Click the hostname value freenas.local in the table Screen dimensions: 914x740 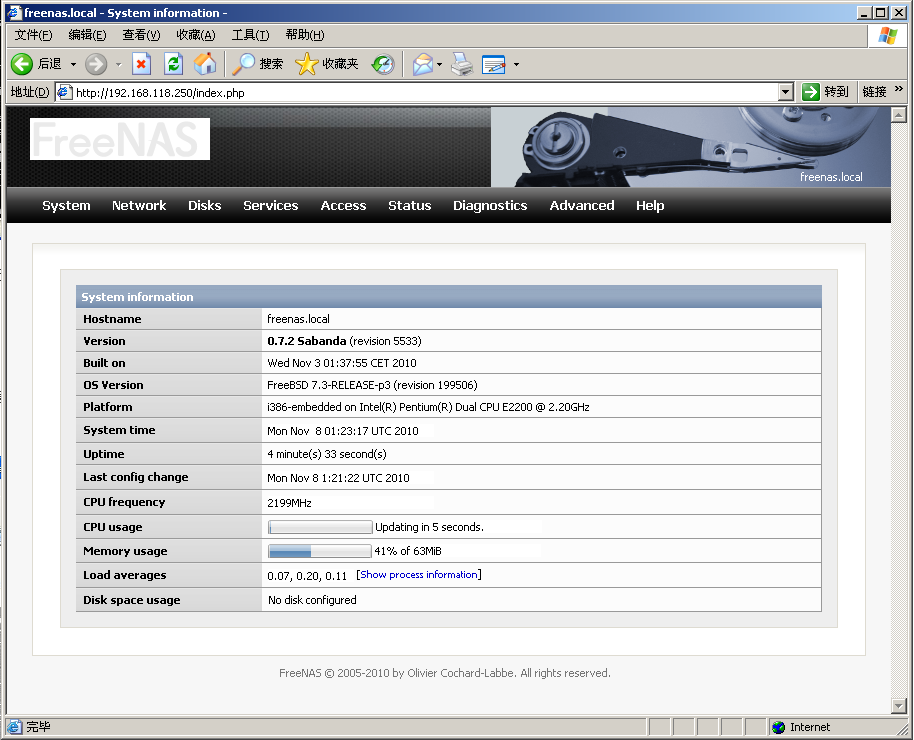click(x=298, y=319)
